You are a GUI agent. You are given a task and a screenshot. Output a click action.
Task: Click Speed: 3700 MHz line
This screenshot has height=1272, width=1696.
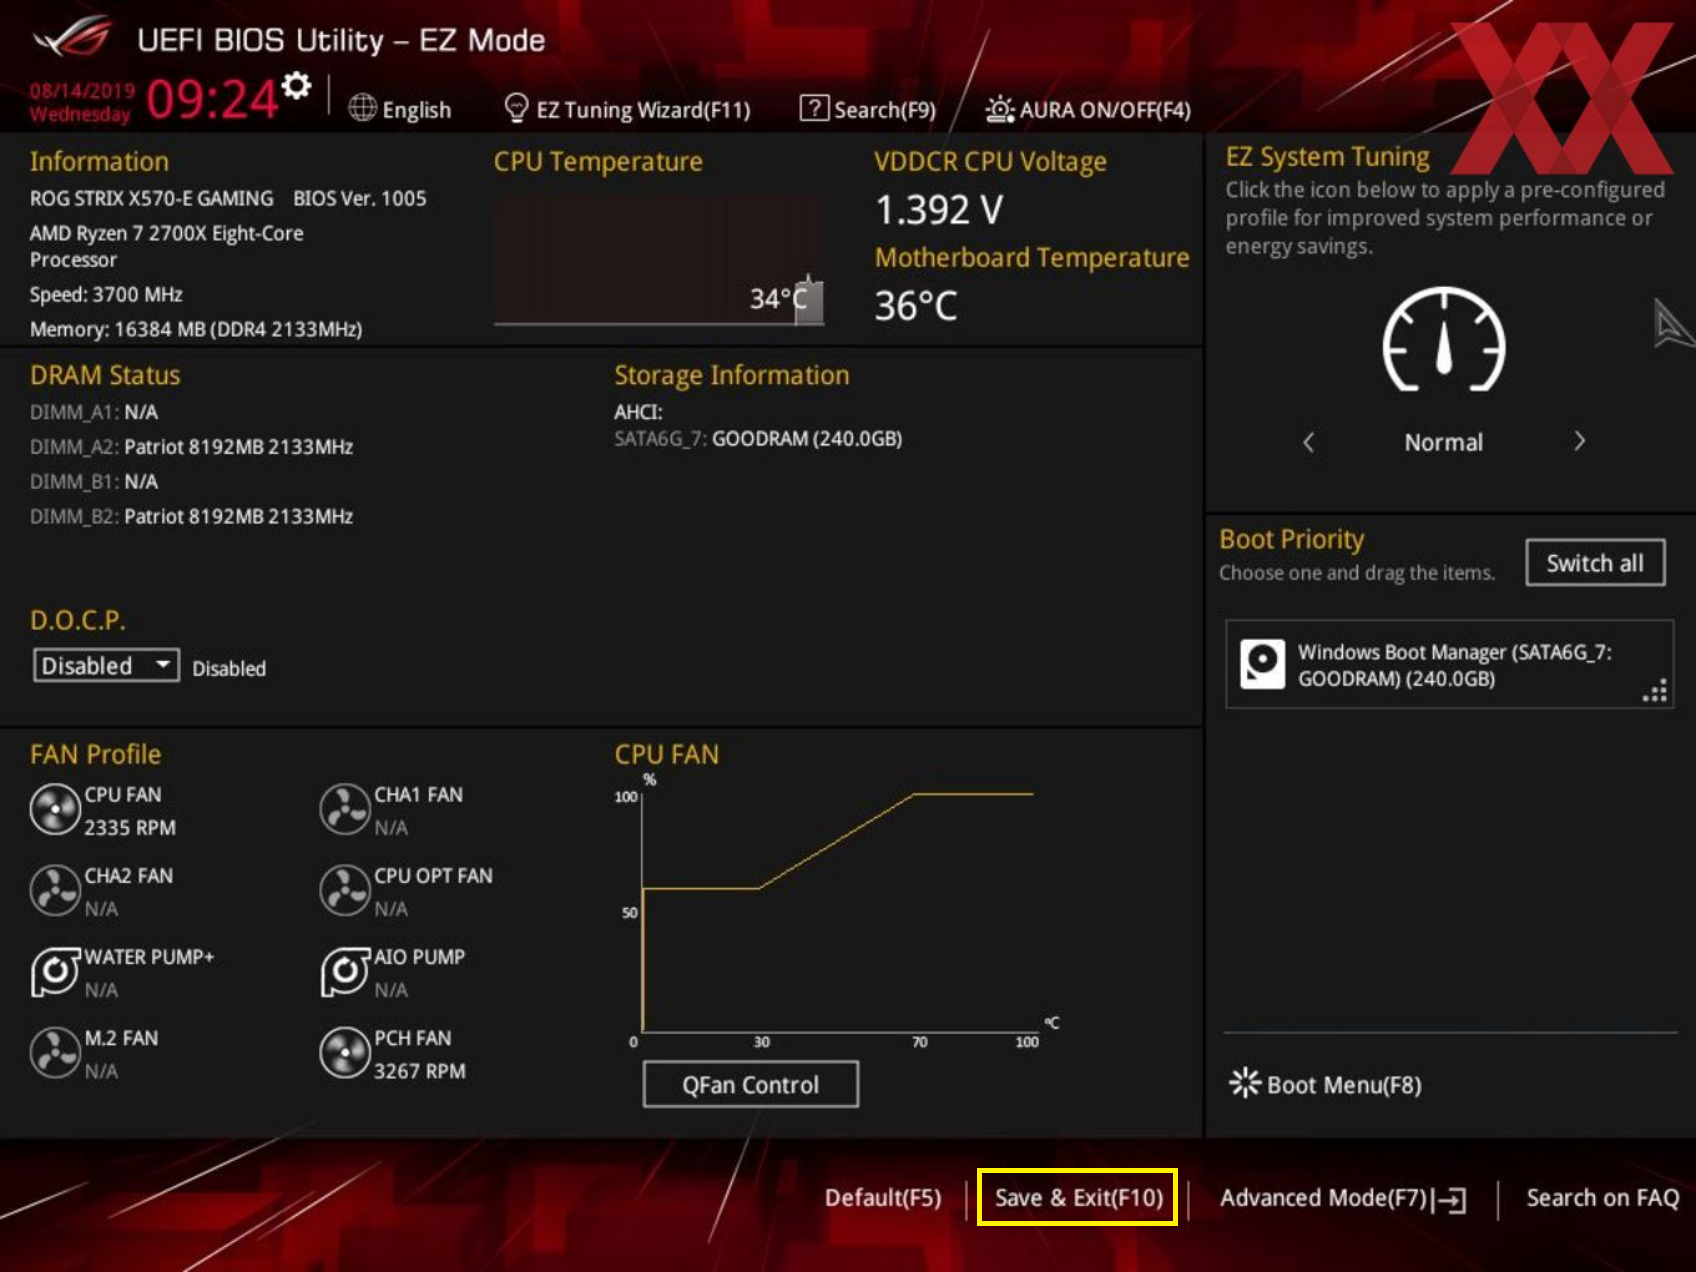point(106,294)
